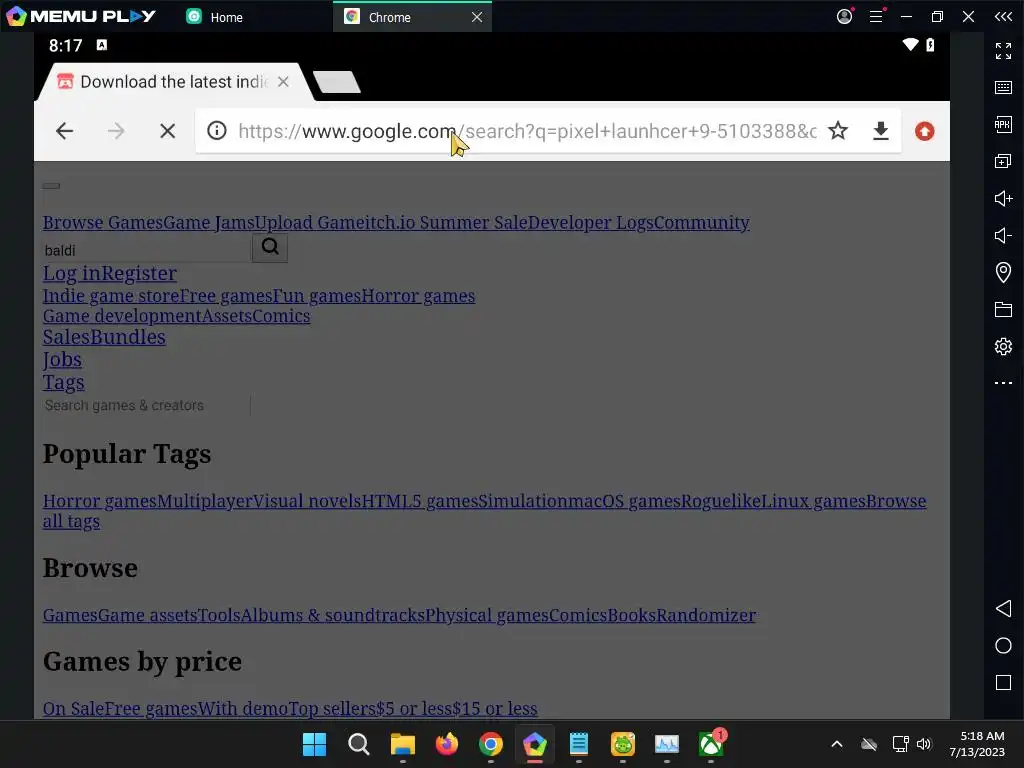Open MEmu account profile icon

coord(844,16)
